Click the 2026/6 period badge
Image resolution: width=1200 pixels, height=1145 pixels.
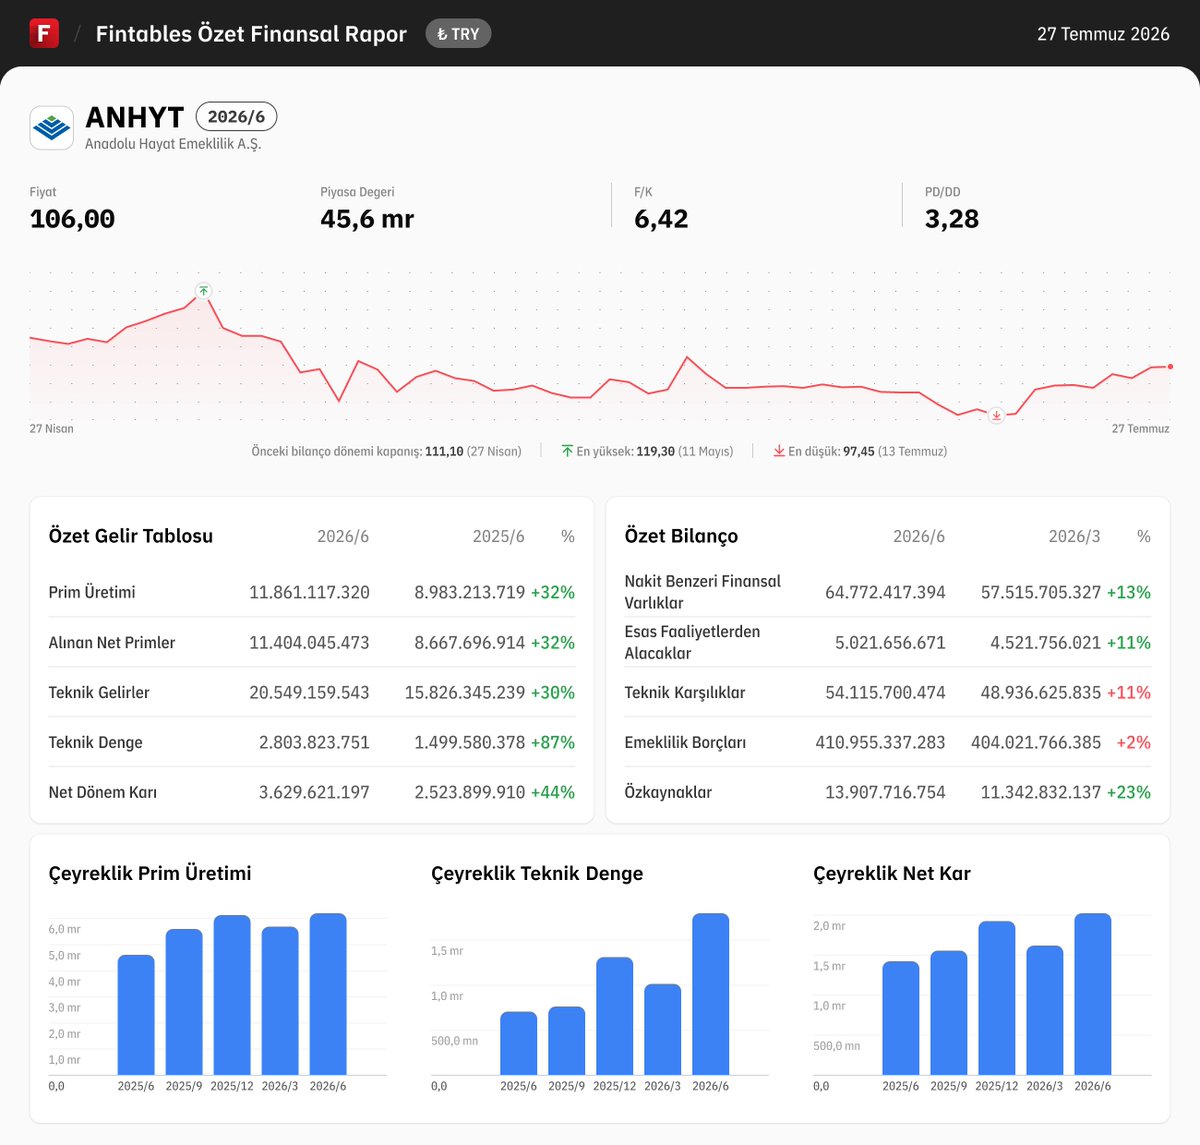236,117
